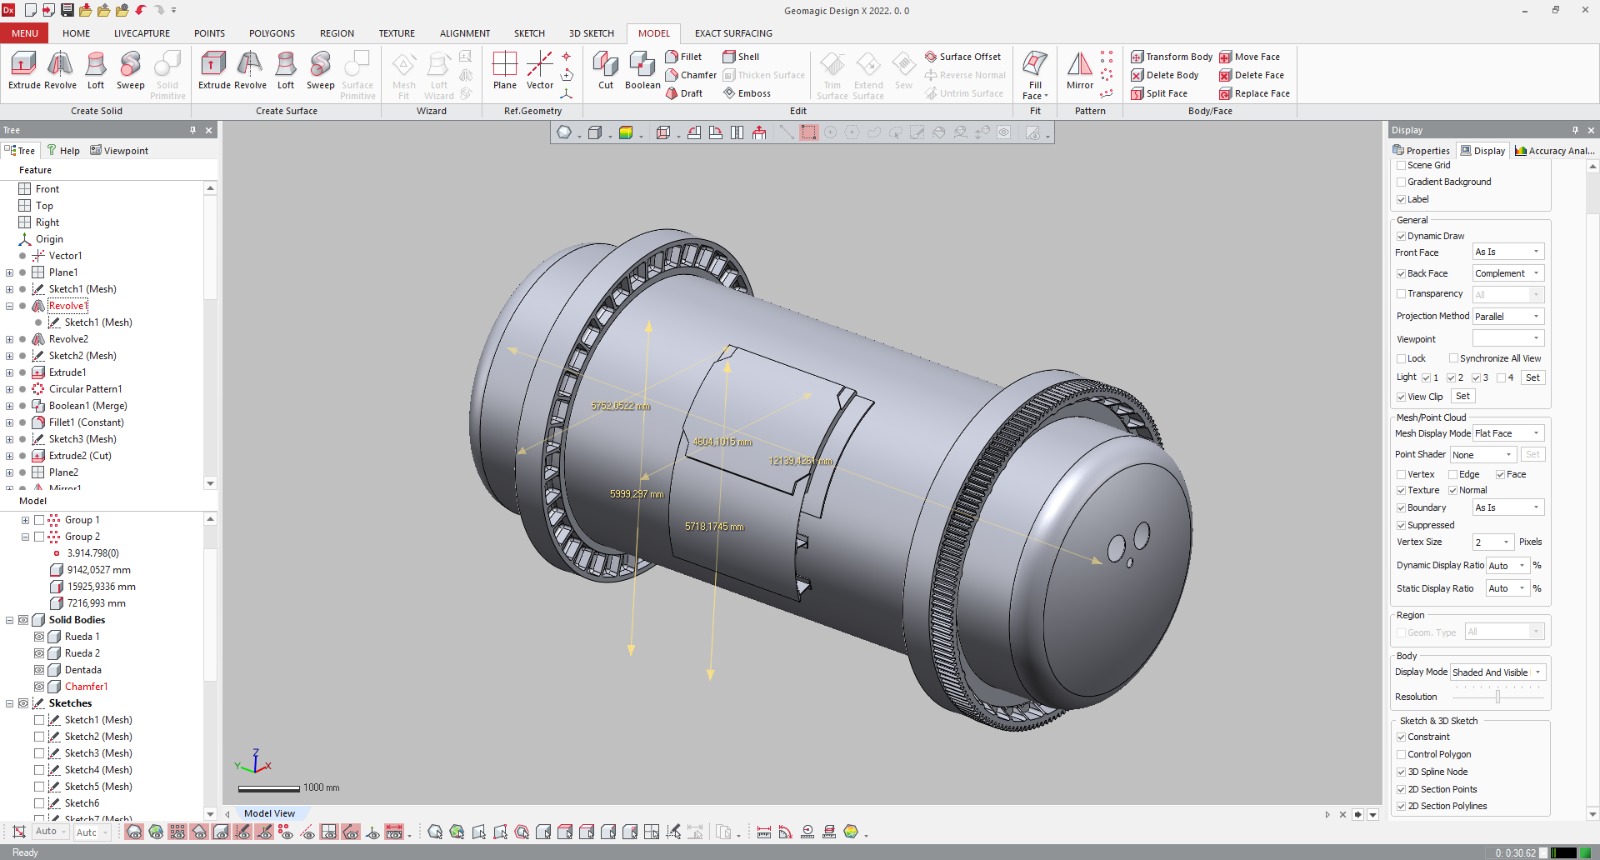Click the Set button beside View Clip
The width and height of the screenshot is (1600, 860).
(1462, 396)
